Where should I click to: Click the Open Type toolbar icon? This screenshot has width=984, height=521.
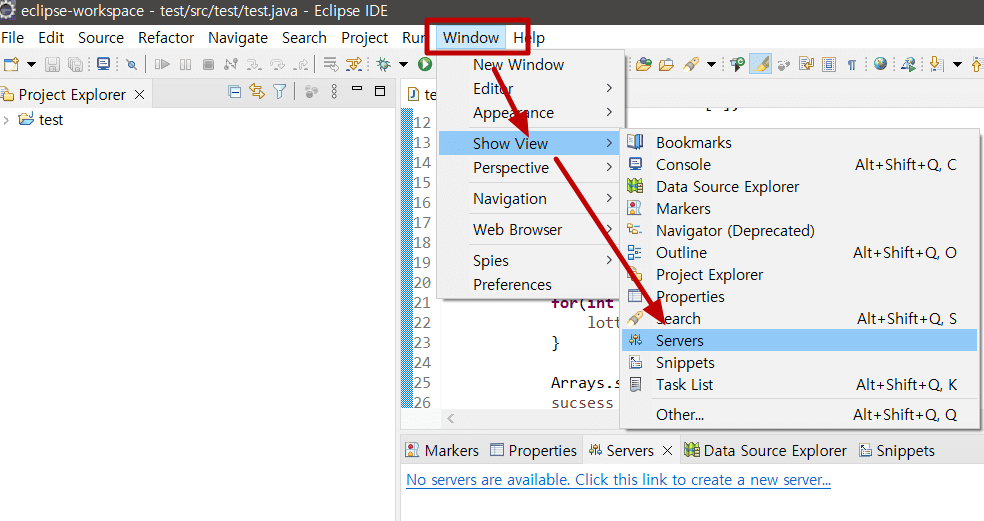[x=643, y=64]
